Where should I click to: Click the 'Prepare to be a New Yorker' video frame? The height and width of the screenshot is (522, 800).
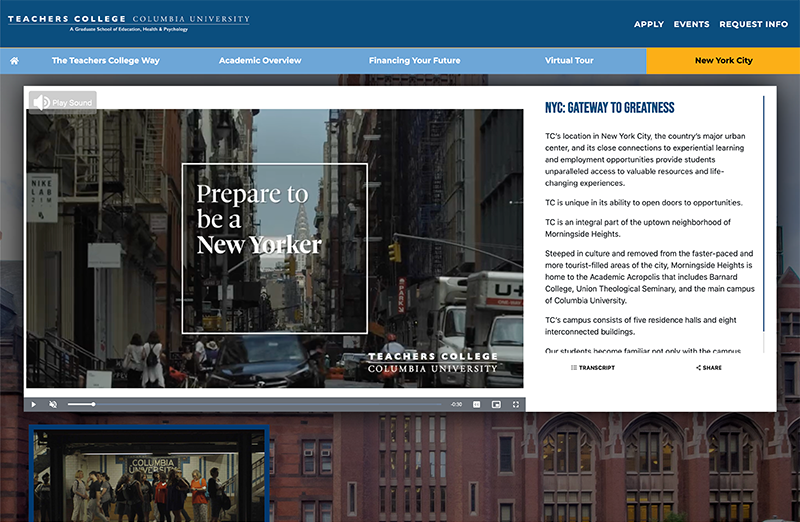click(x=275, y=248)
